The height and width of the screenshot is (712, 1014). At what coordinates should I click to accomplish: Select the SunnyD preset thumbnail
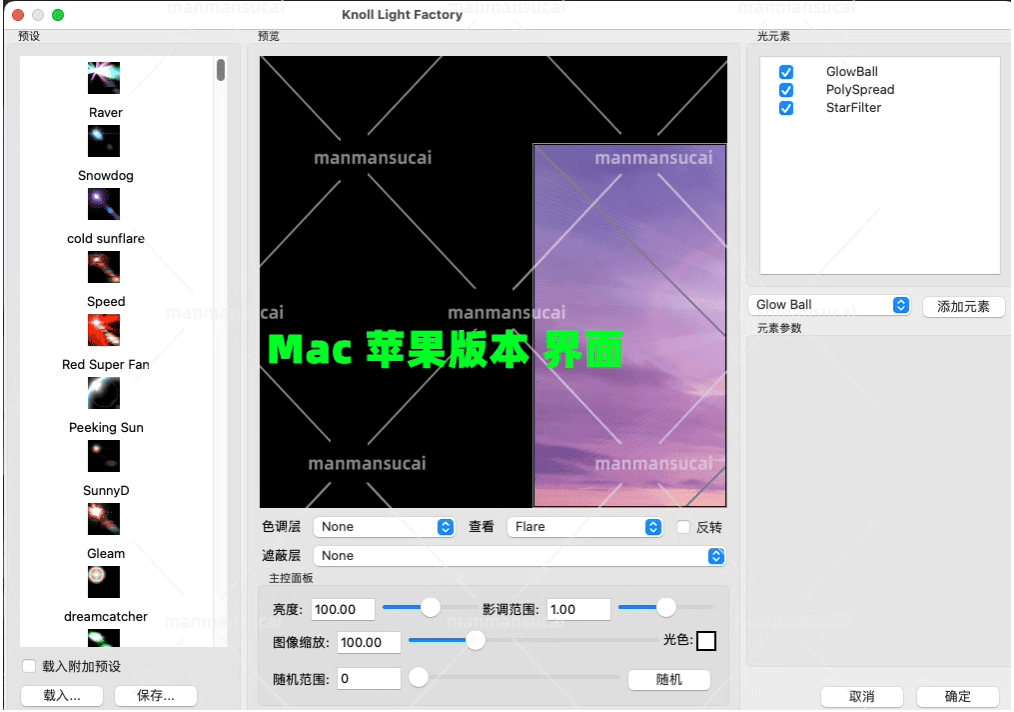103,456
